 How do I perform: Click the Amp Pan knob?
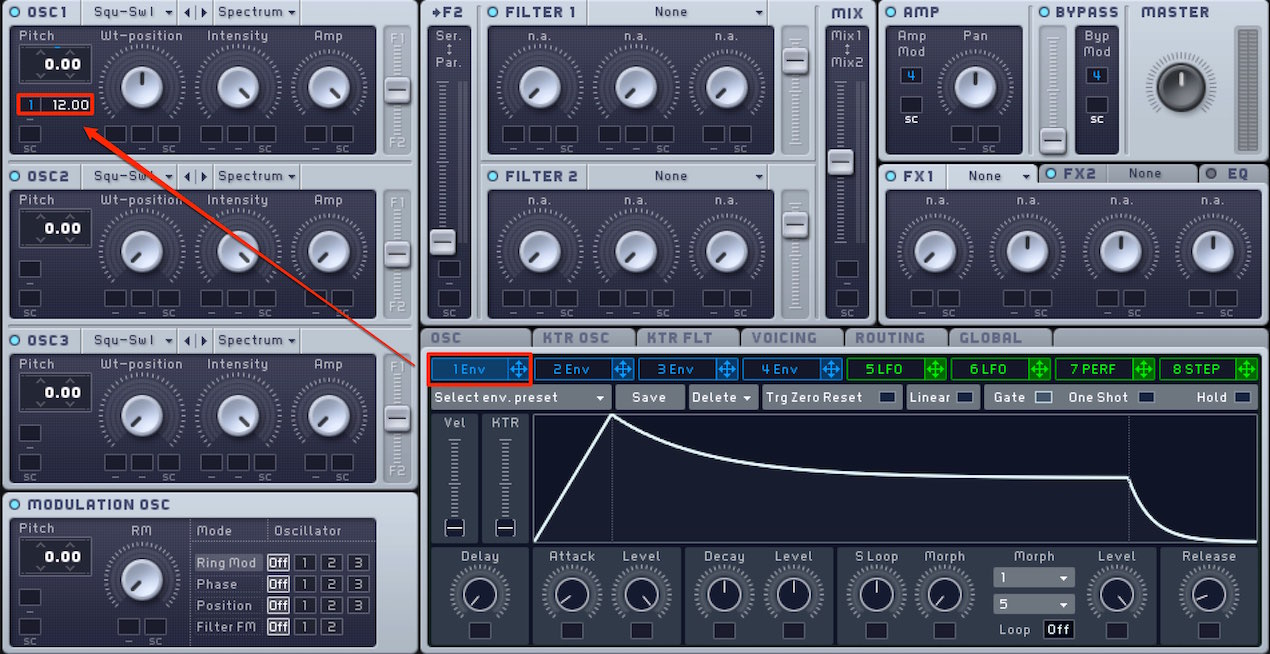pyautogui.click(x=975, y=87)
